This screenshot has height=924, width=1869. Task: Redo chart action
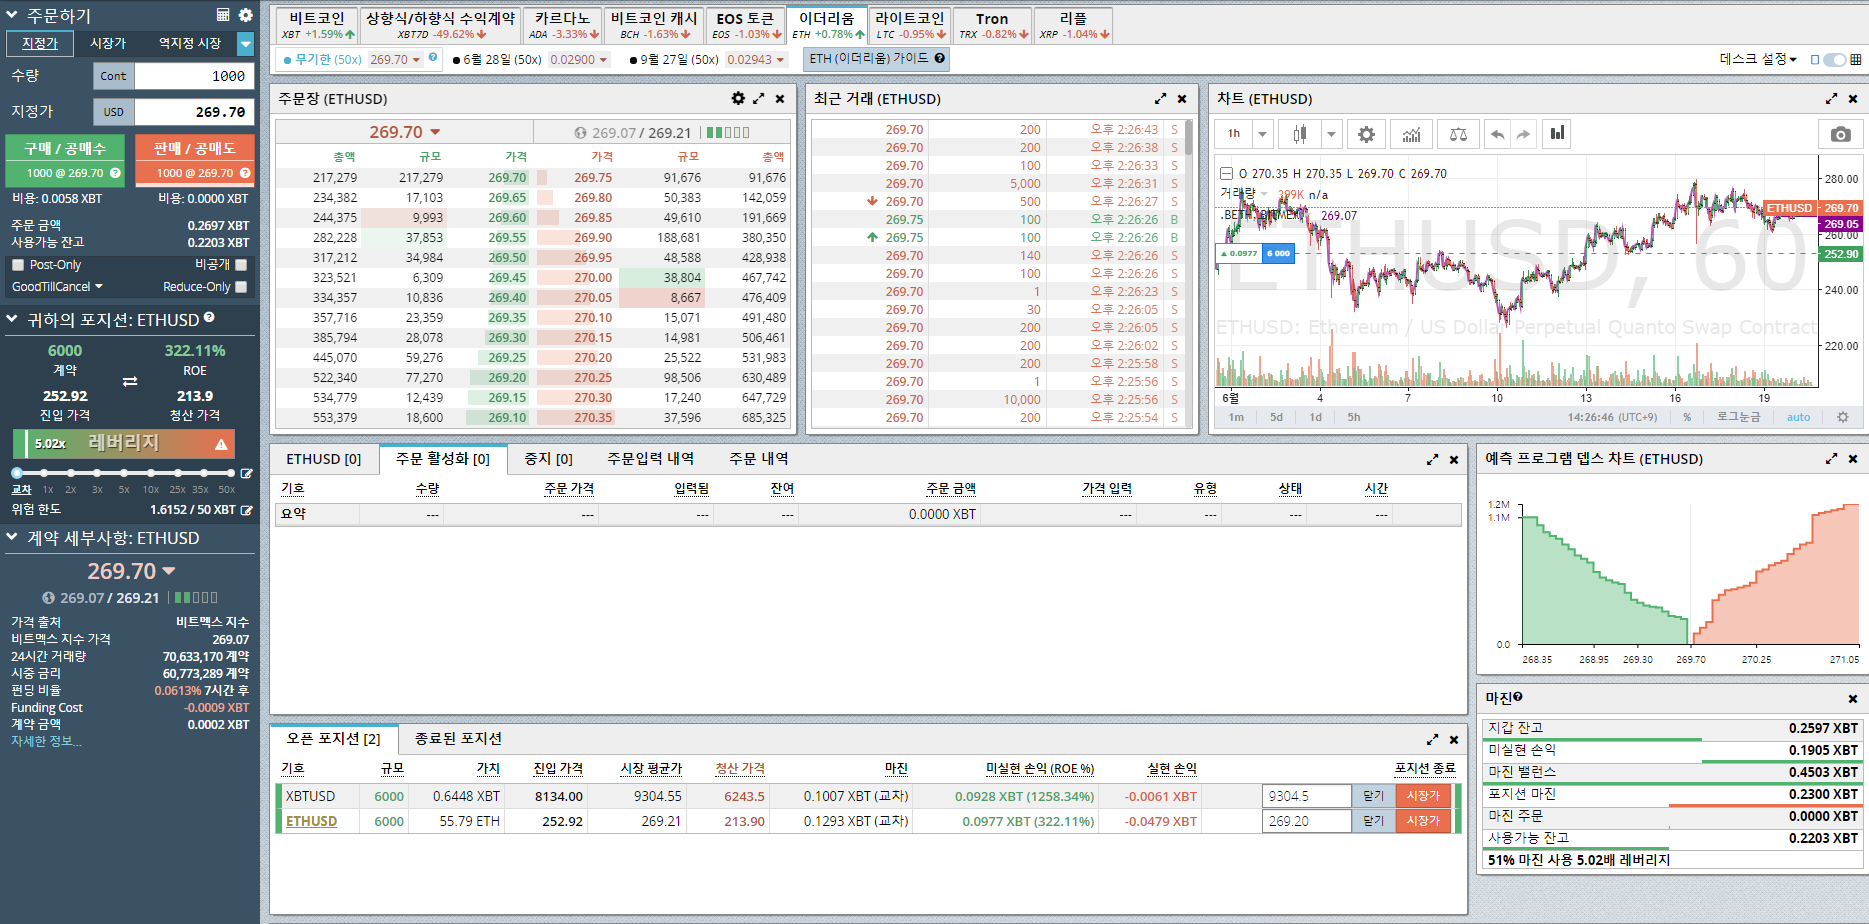coord(1523,134)
